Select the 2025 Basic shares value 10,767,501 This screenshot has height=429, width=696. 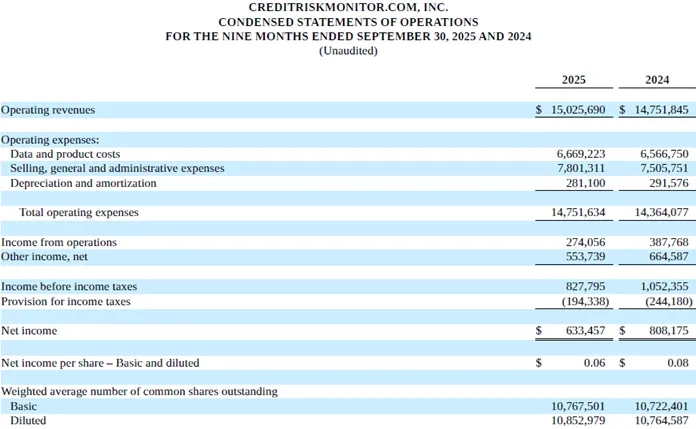(x=579, y=407)
